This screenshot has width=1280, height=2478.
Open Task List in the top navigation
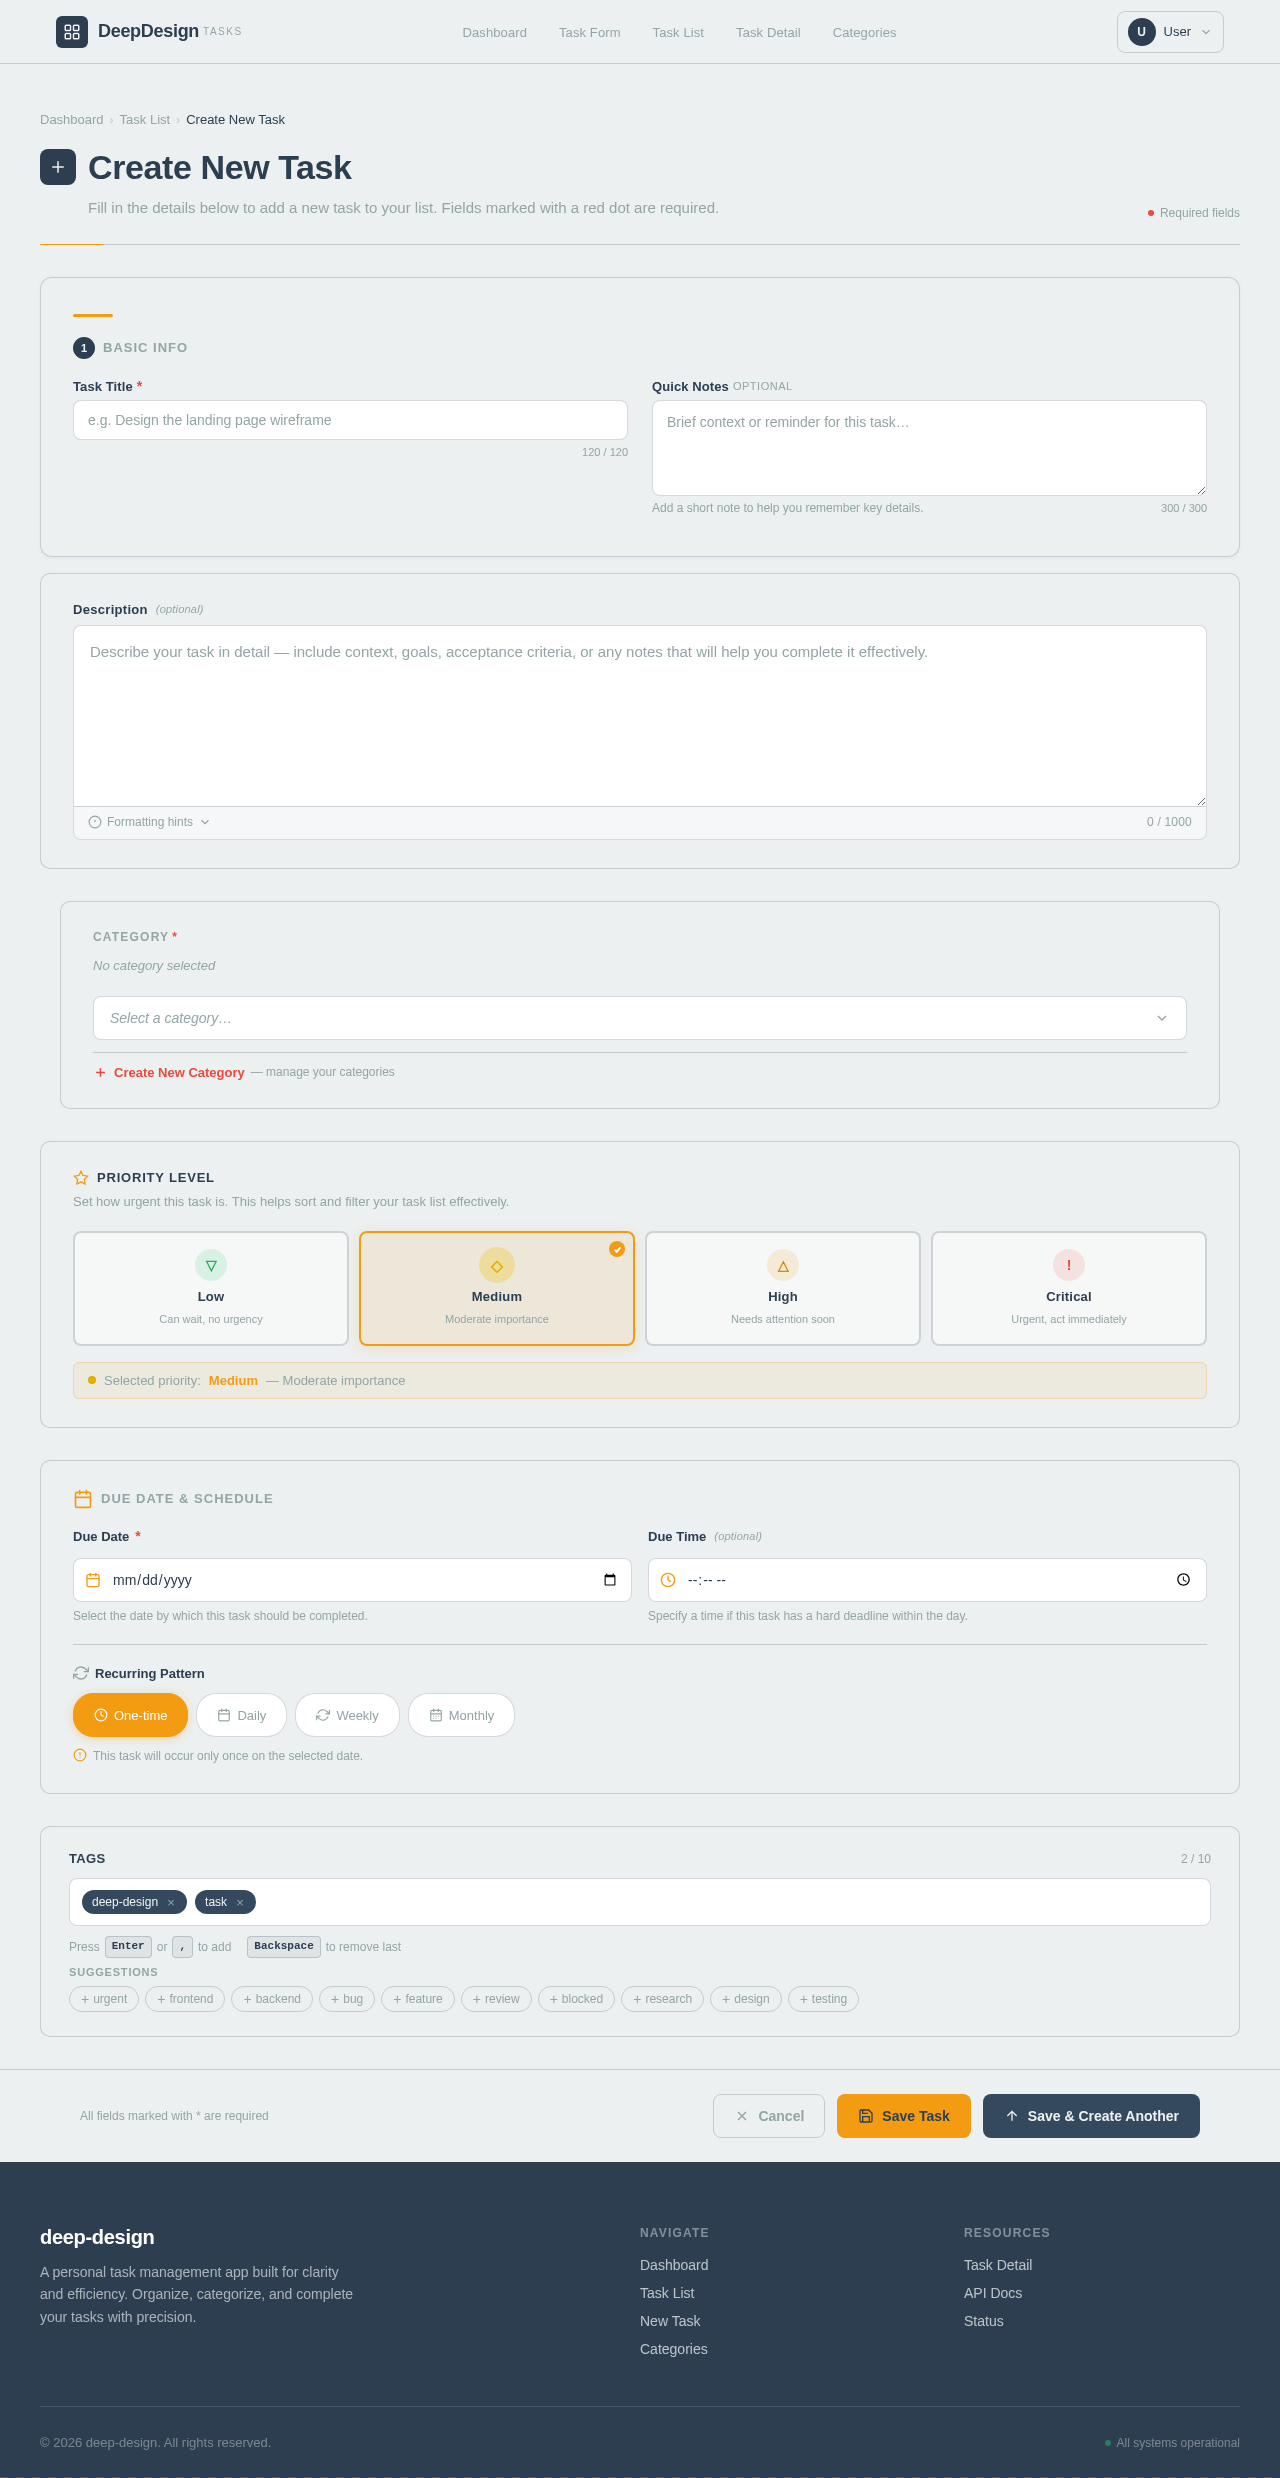click(x=678, y=32)
